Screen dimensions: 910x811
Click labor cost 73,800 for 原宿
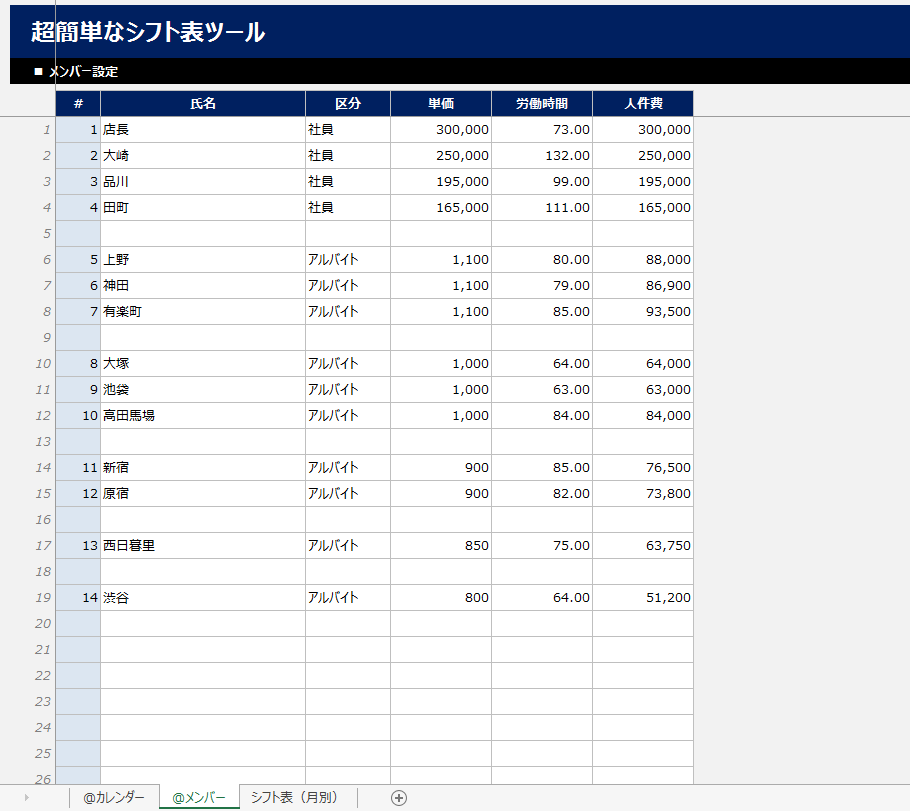(x=643, y=493)
